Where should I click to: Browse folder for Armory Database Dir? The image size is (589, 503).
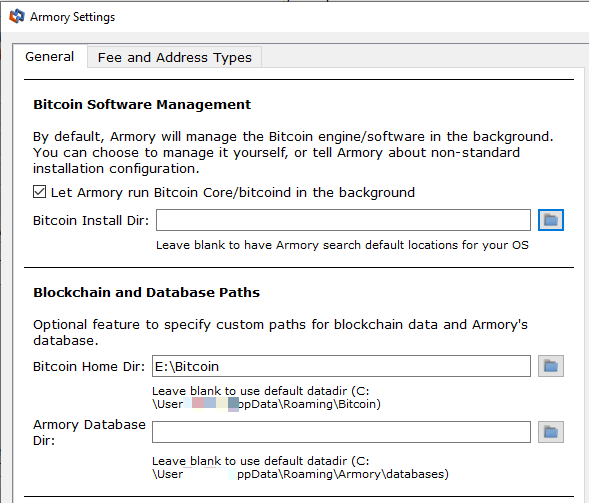tap(551, 432)
